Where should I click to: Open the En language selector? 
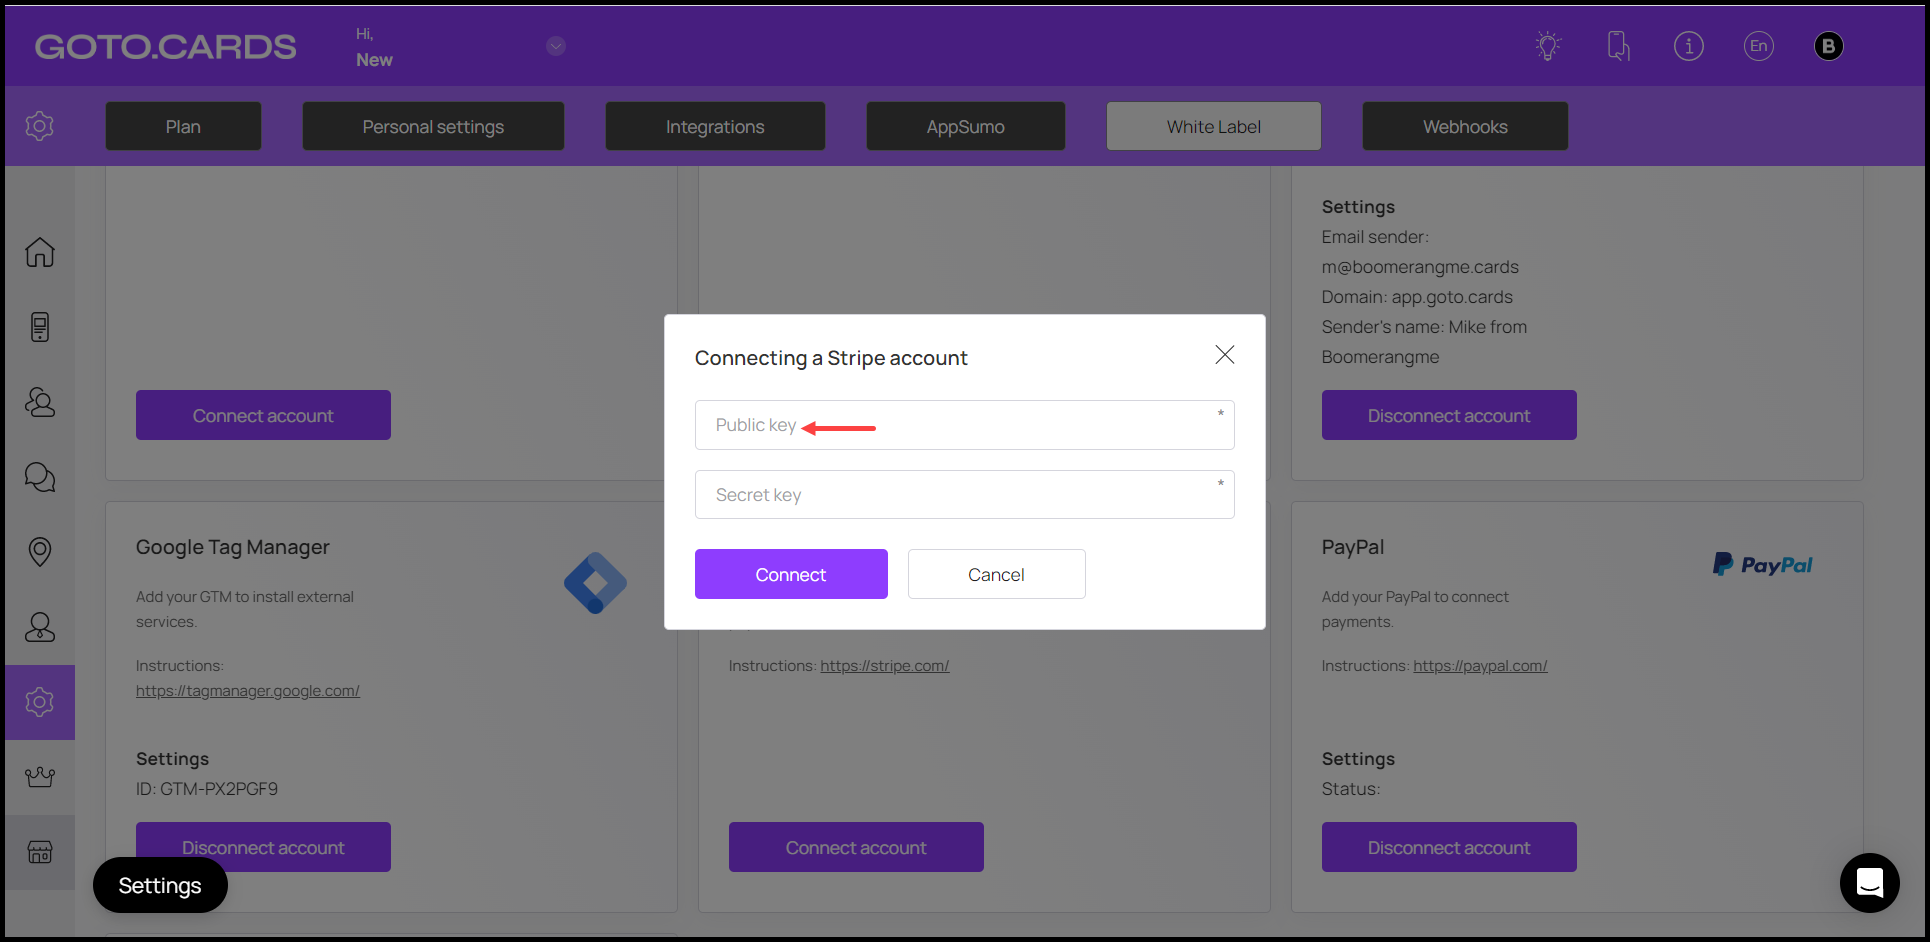1758,46
